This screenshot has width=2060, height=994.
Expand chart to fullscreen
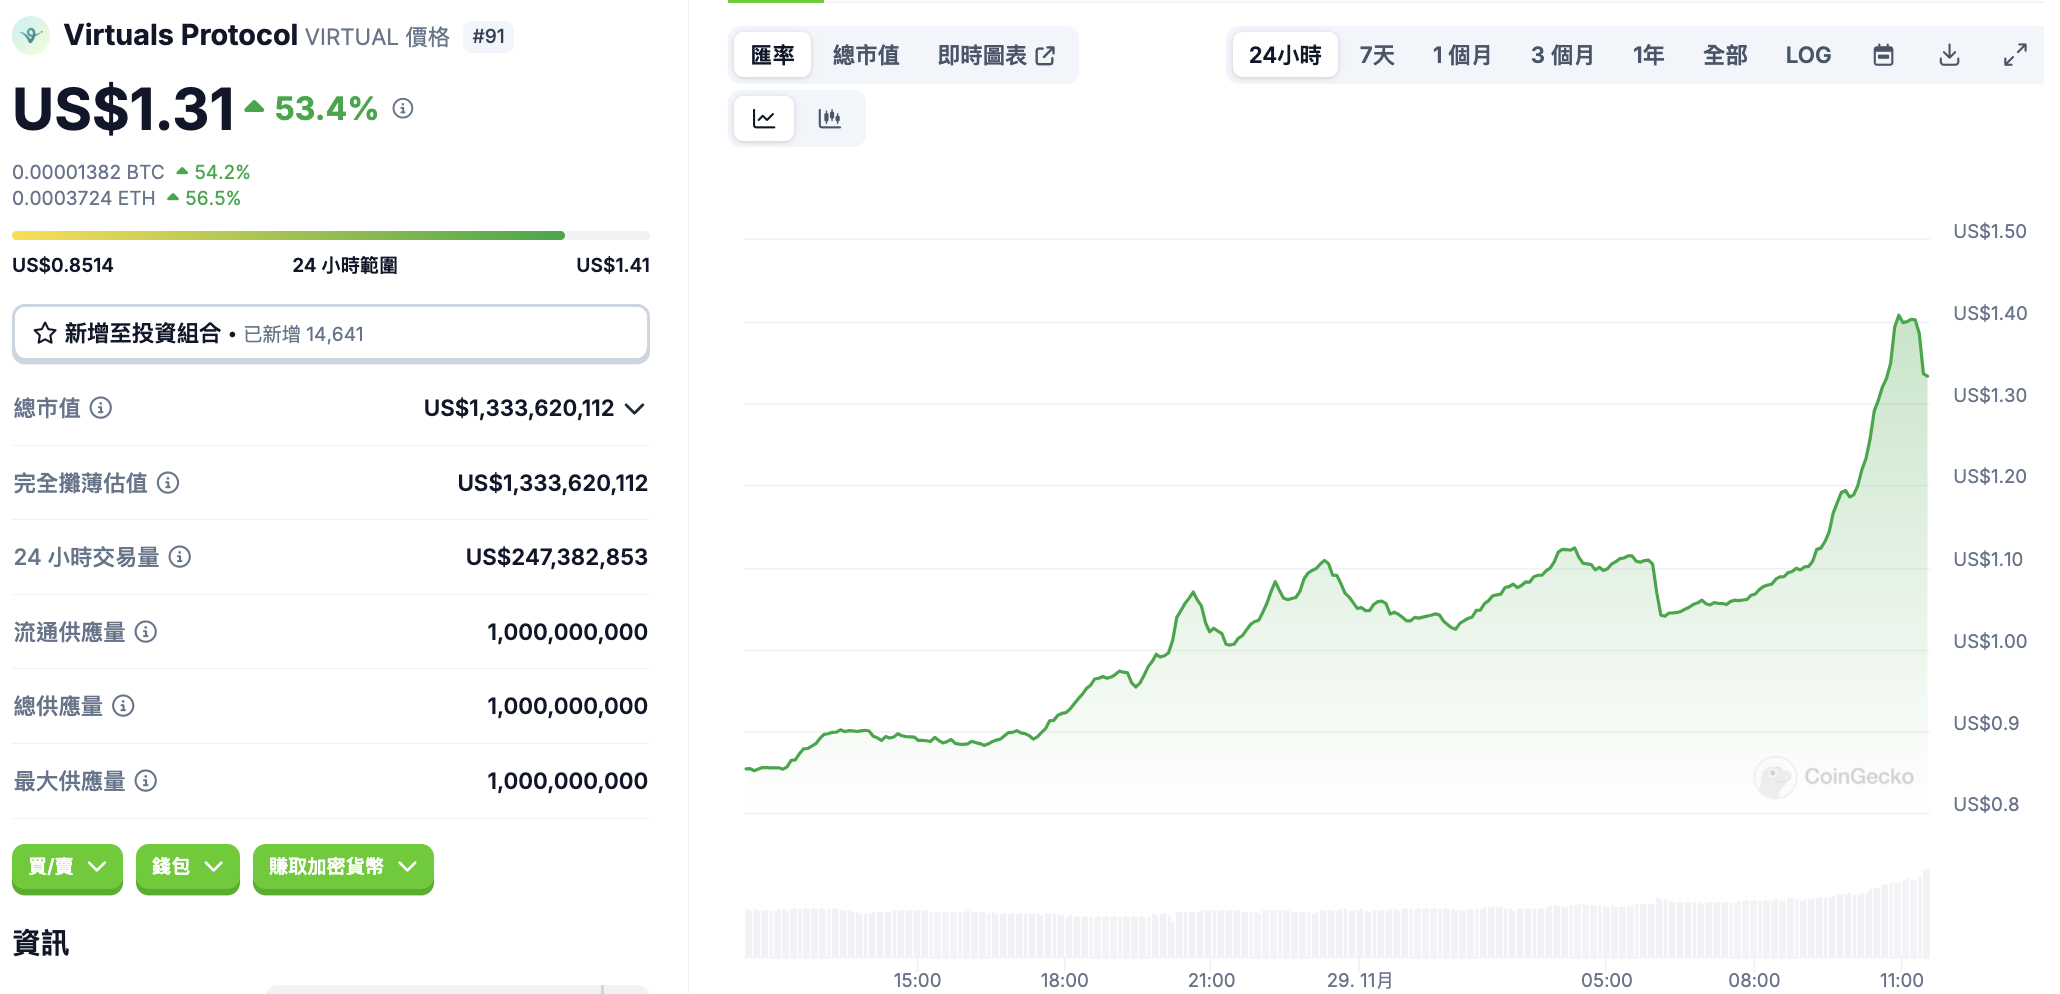coord(2015,55)
